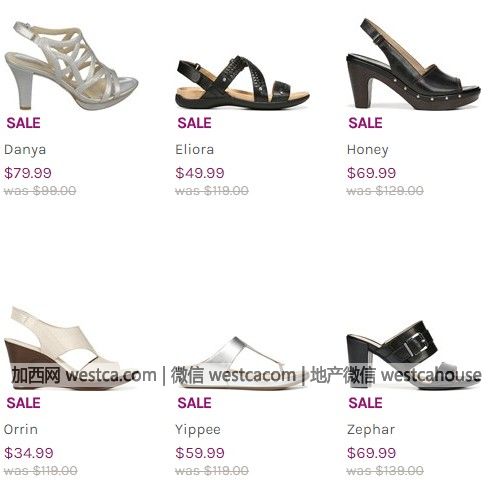This screenshot has height=485, width=491.
Task: Click the SALE badge above Danya
Action: pyautogui.click(x=24, y=123)
